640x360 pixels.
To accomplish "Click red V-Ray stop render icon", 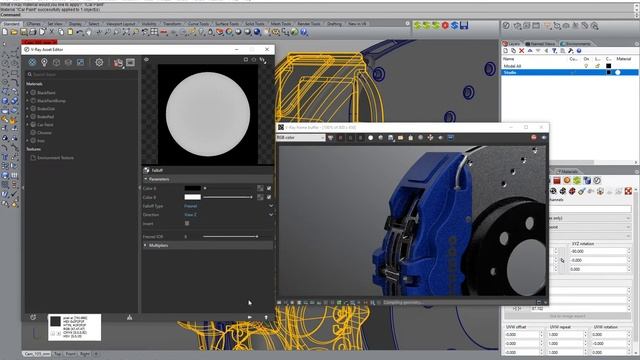I will click(x=445, y=25).
